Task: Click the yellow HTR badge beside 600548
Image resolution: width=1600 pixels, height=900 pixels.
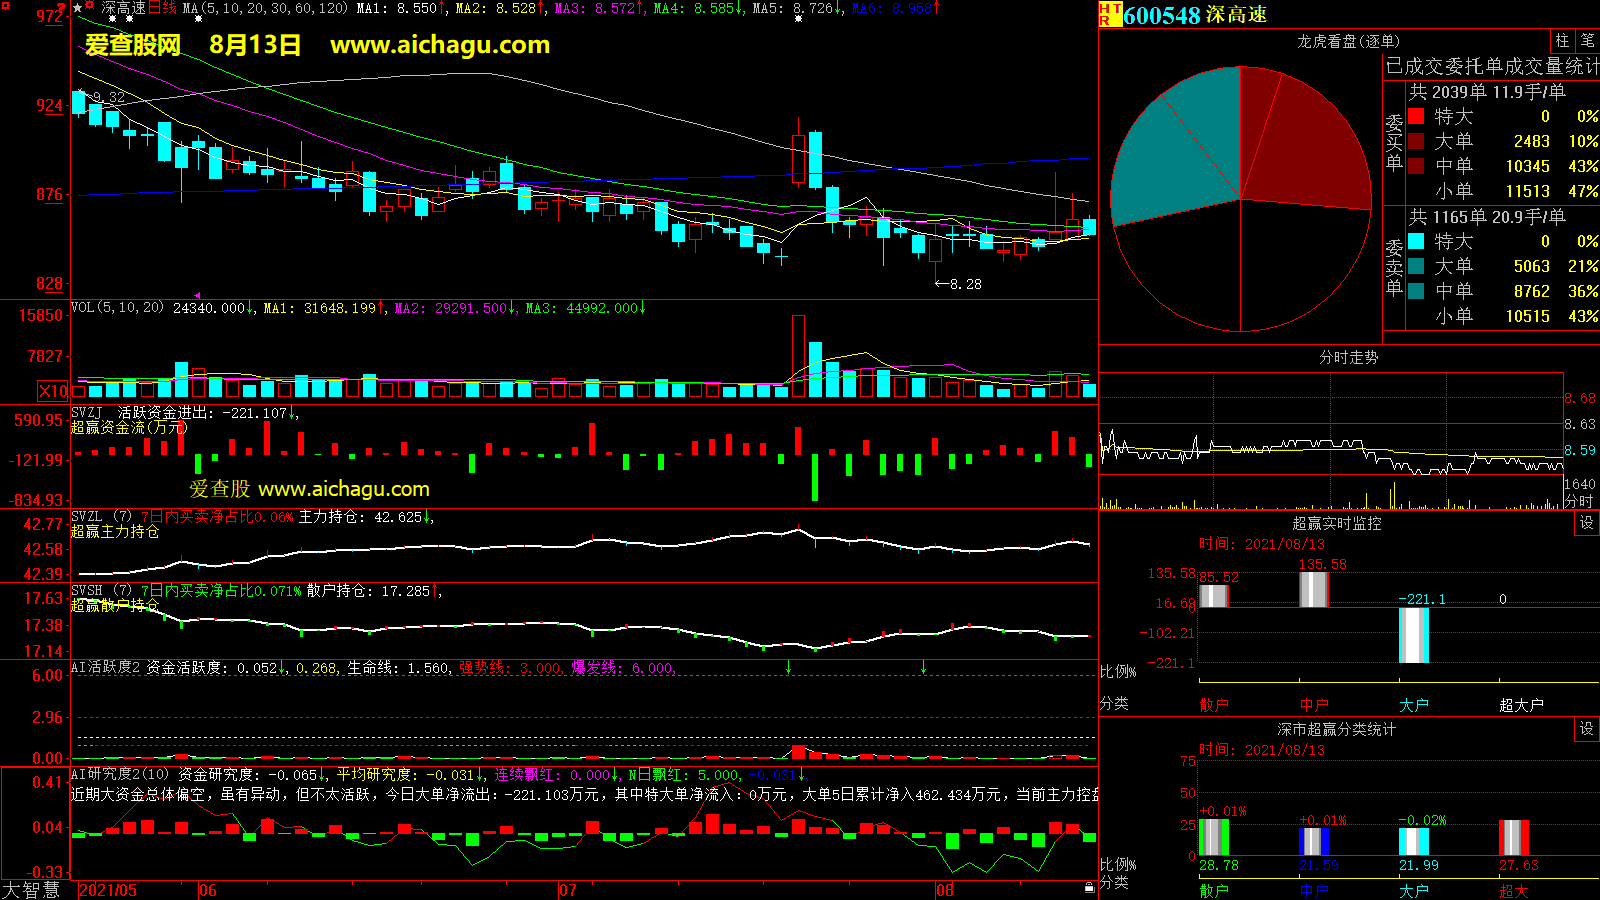Action: pos(1110,14)
